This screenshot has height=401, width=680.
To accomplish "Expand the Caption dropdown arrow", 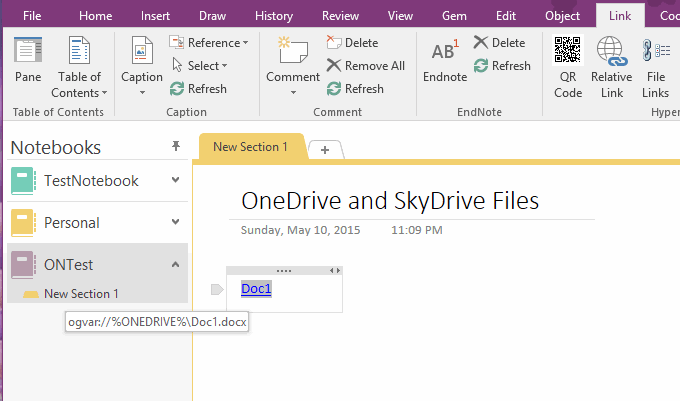I will point(142,92).
